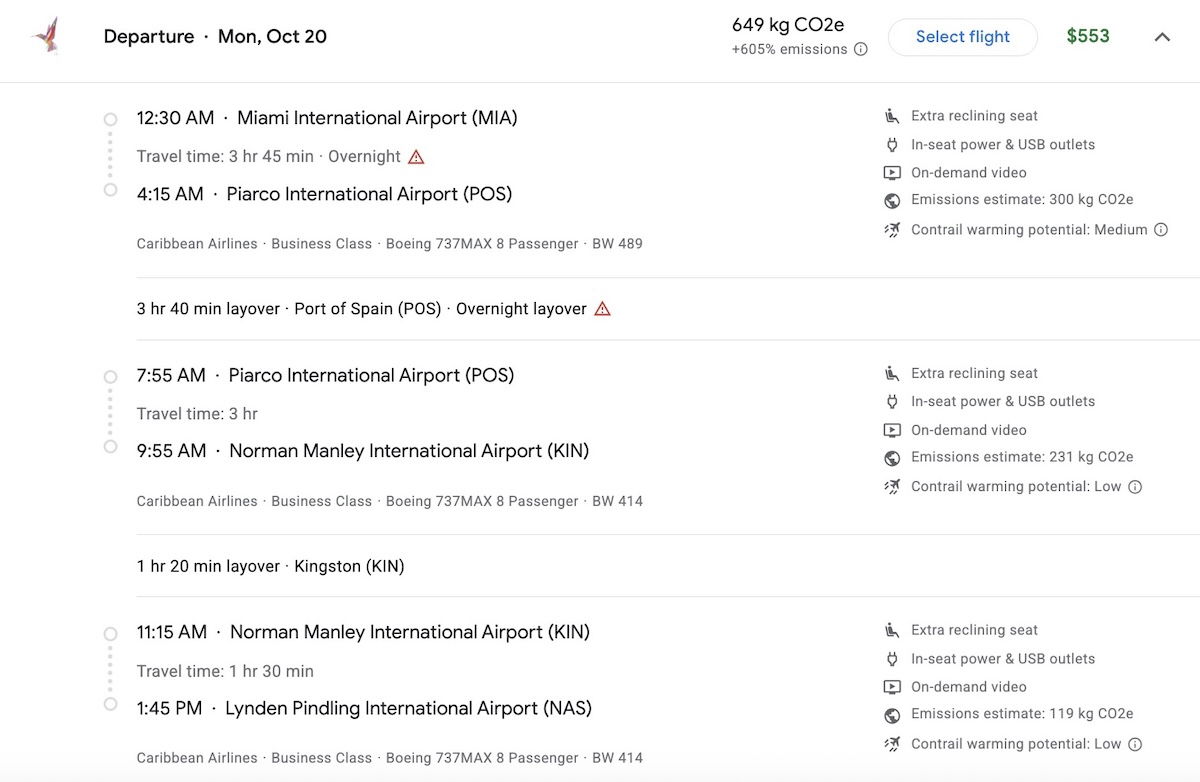Click 12:30 AM Miami International Airport departure
1200x782 pixels.
pos(327,118)
